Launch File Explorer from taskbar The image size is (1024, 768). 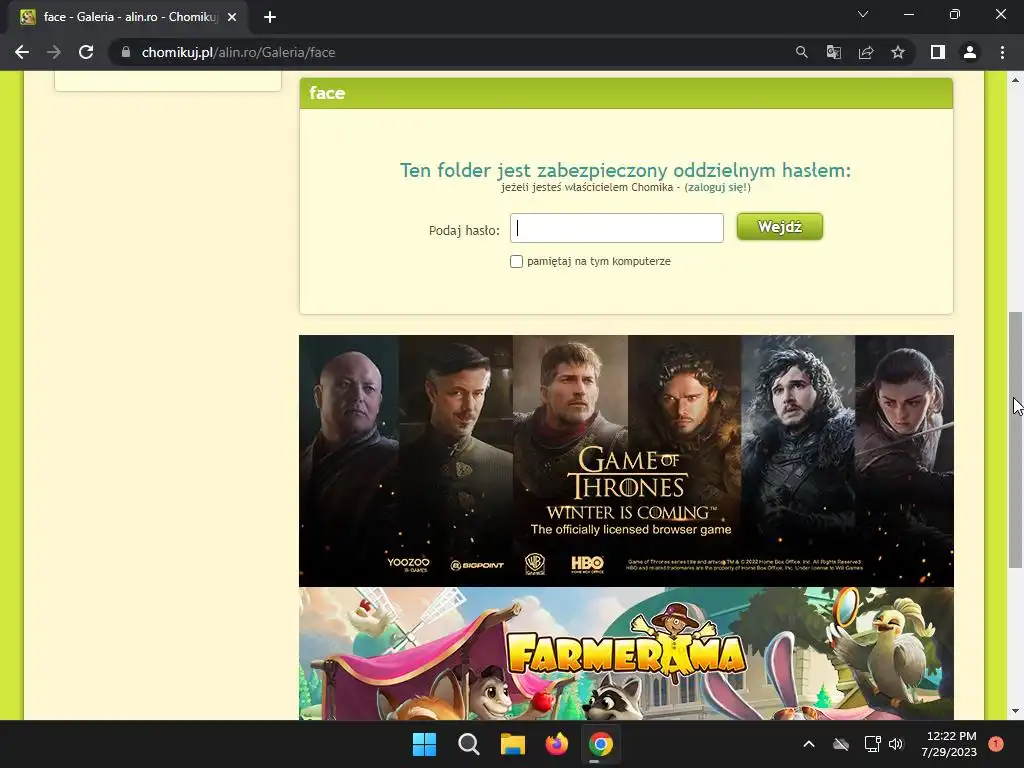click(x=513, y=744)
